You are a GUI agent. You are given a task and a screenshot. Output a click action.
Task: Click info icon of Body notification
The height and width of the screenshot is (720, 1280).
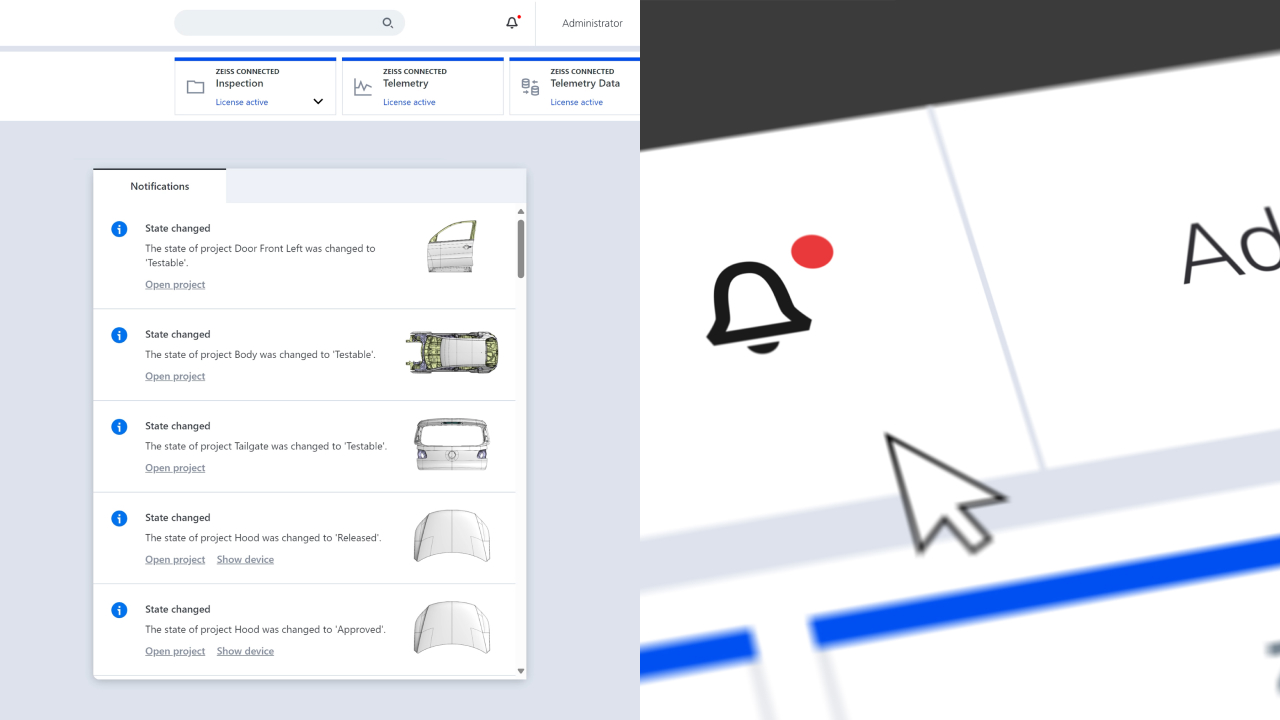(x=119, y=335)
